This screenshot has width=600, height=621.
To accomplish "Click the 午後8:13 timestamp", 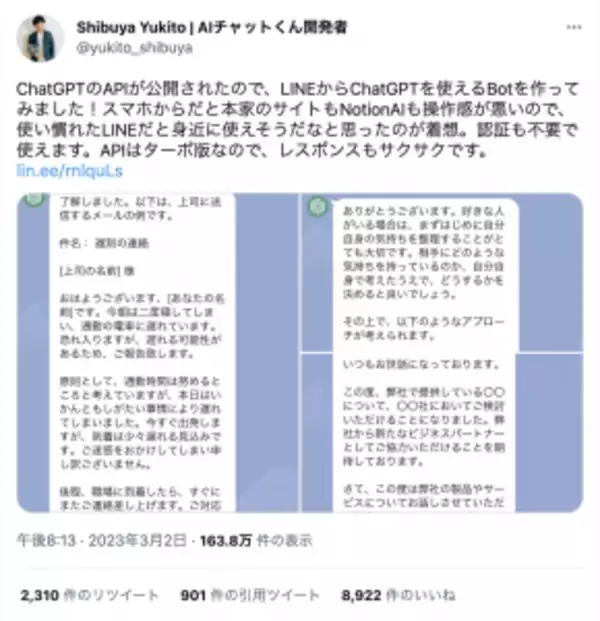I will [46, 540].
